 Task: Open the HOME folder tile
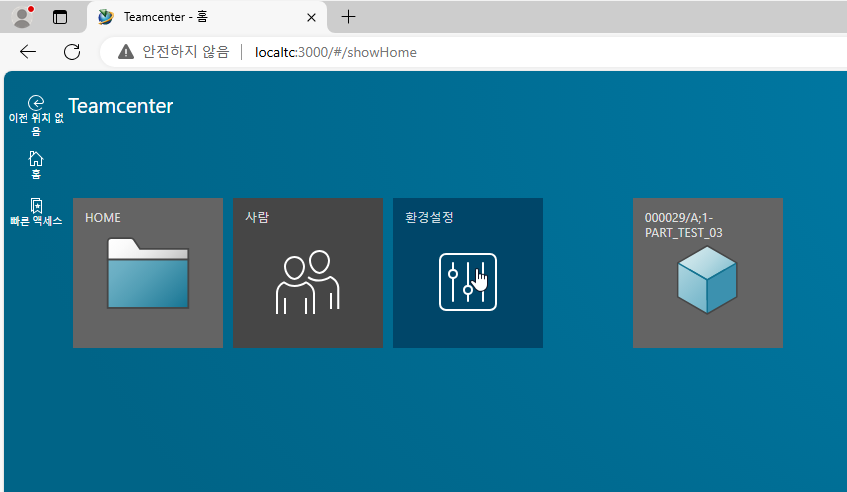tap(148, 273)
